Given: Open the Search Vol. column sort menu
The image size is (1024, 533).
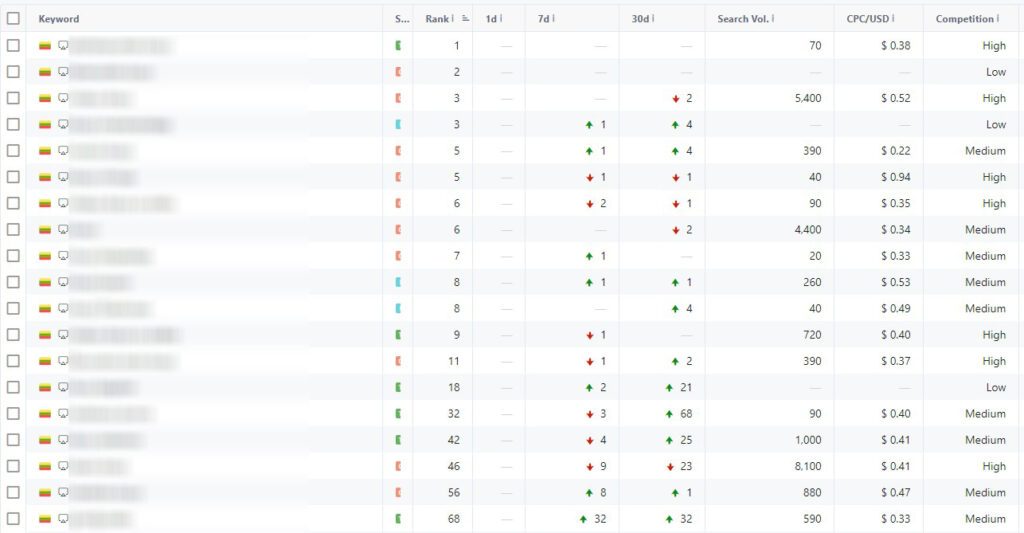Looking at the screenshot, I should pyautogui.click(x=774, y=19).
